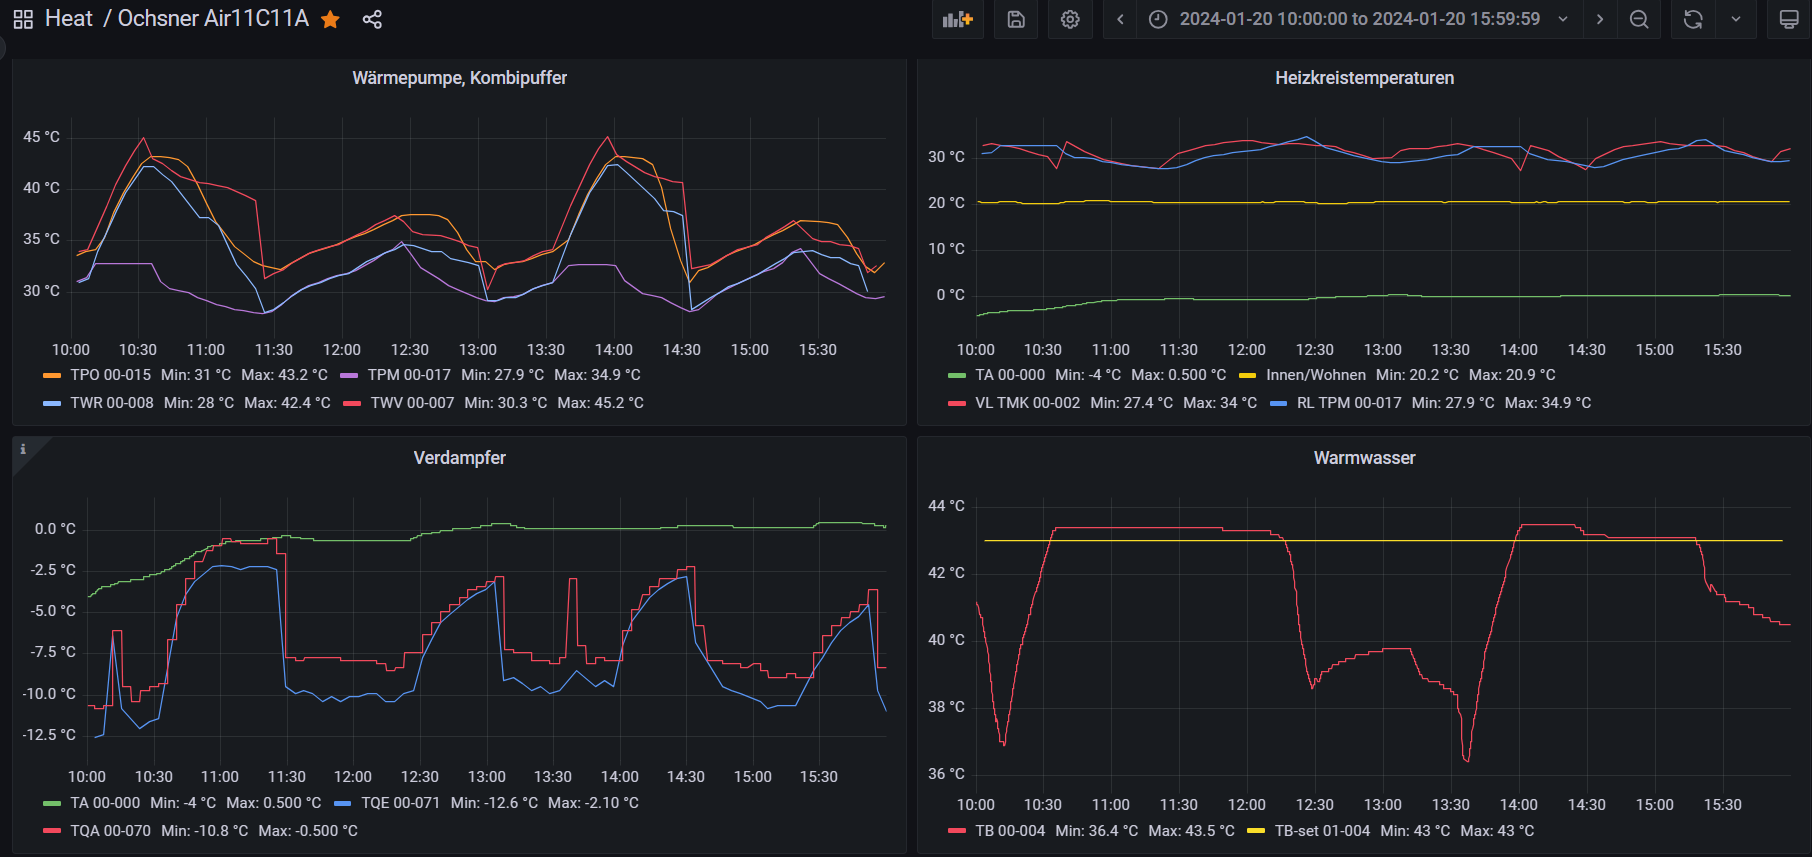Toggle TA 00-000 series in Verdampfer legend
Screen dimensions: 1812x857
[105, 803]
